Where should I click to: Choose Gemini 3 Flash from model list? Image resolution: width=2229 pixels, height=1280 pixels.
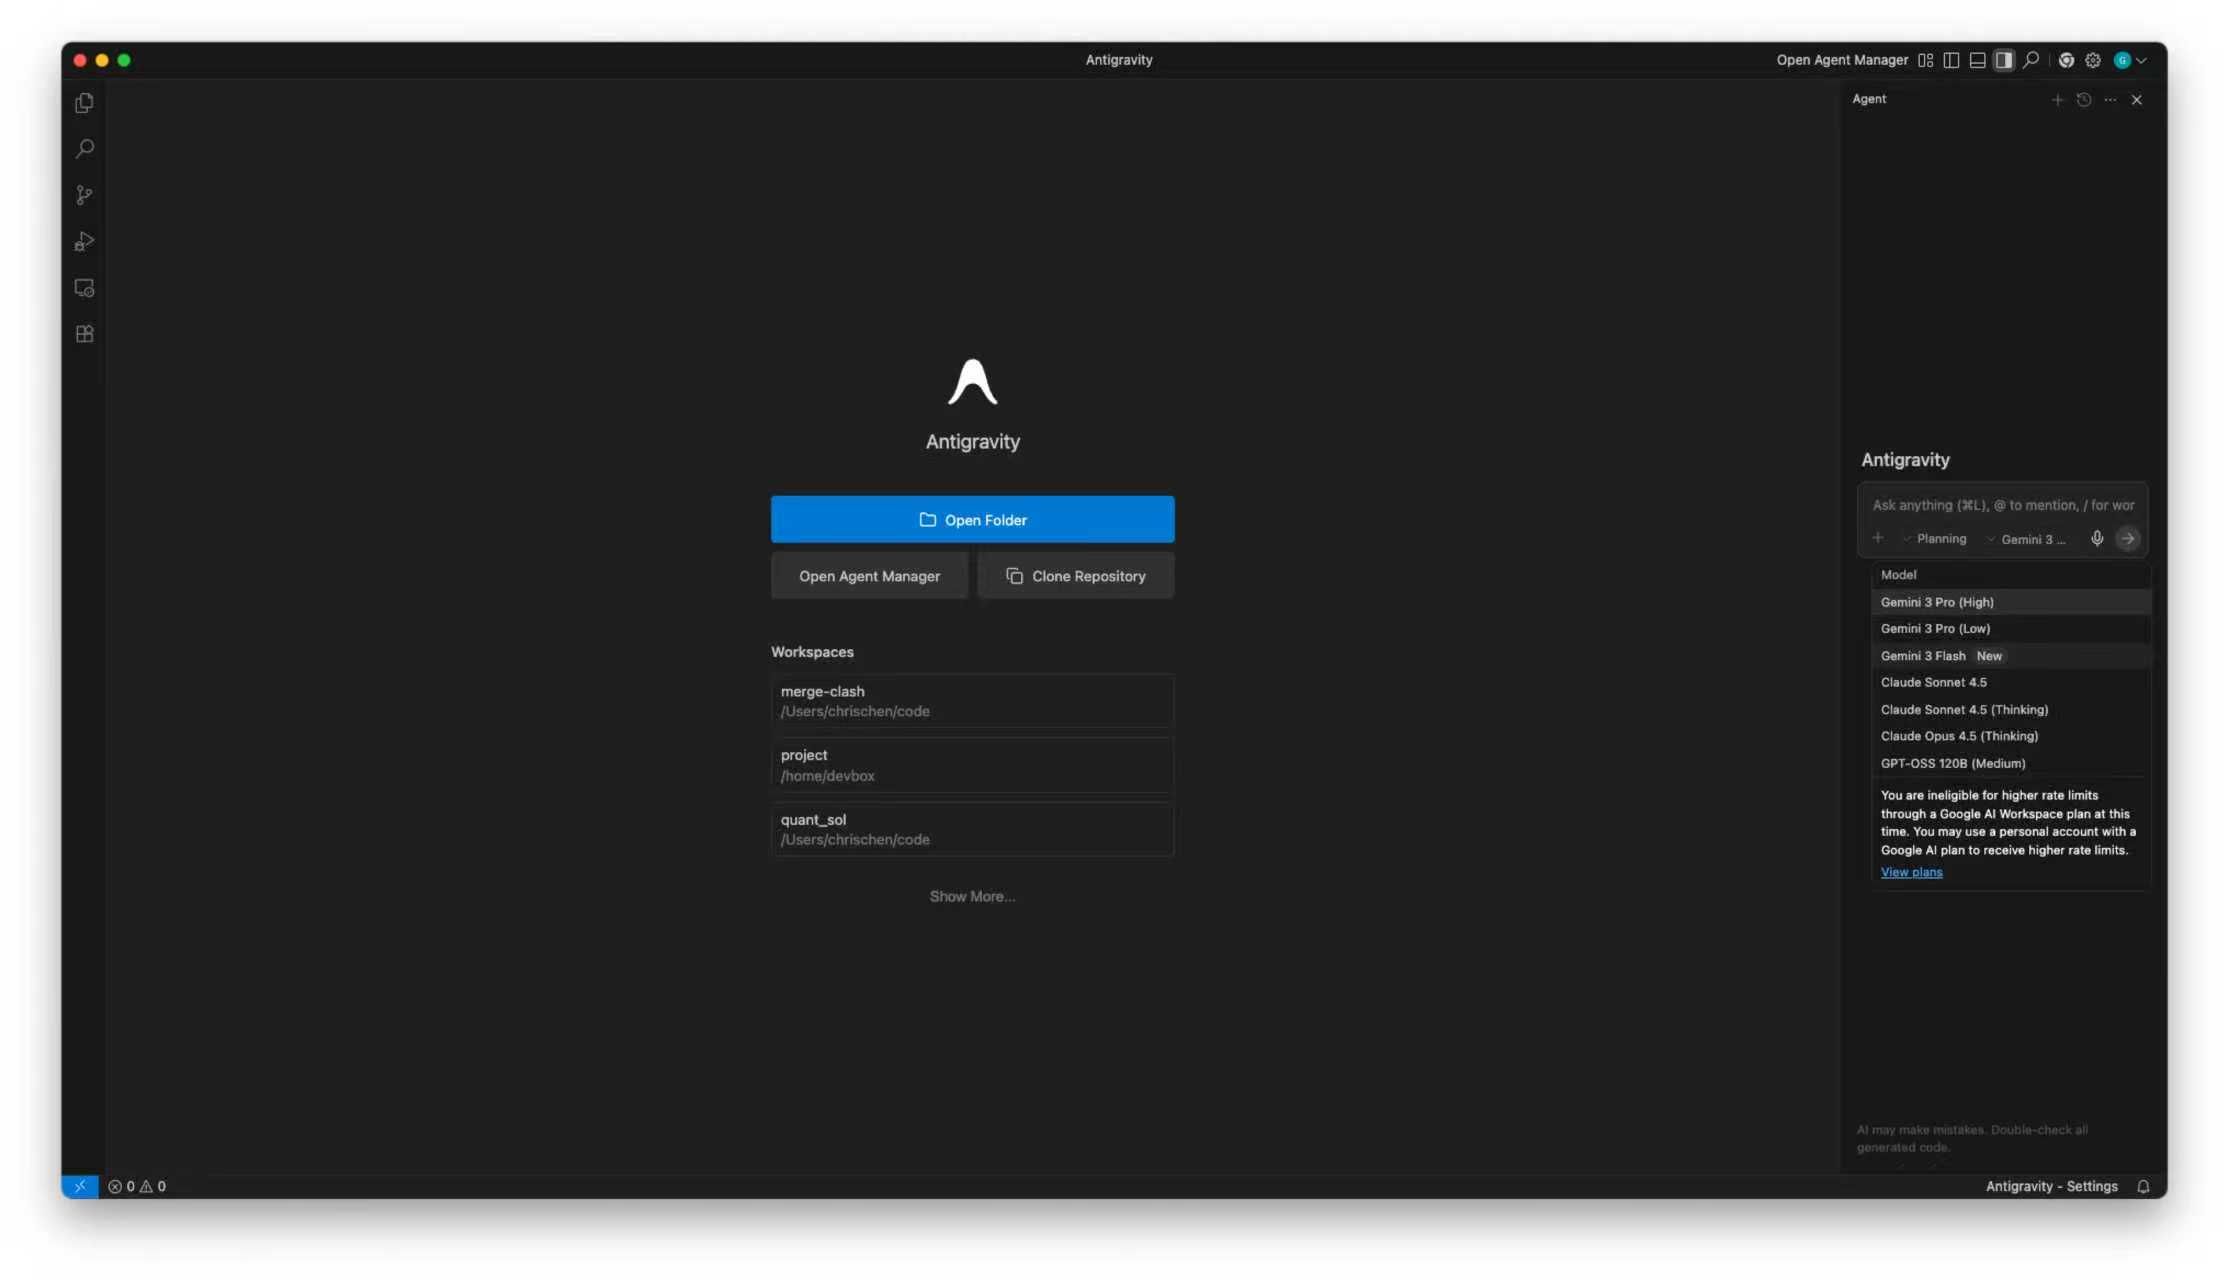point(1922,656)
